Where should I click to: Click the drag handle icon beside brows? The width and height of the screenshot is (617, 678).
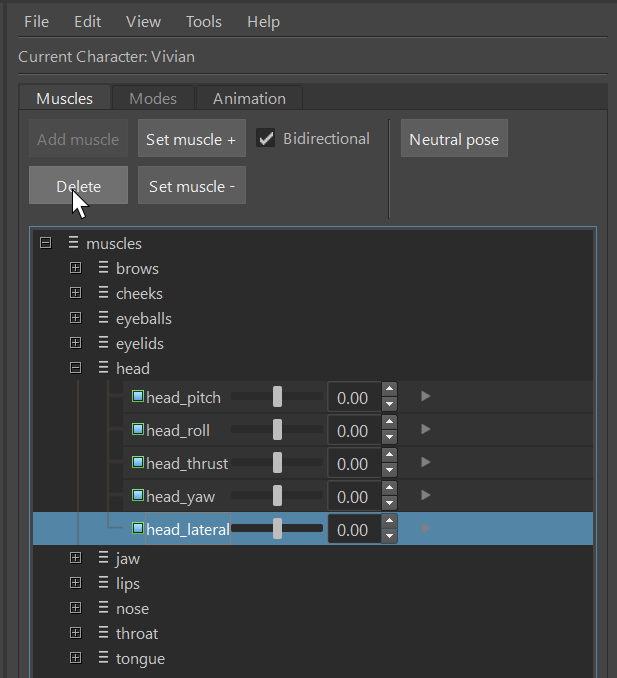[103, 268]
